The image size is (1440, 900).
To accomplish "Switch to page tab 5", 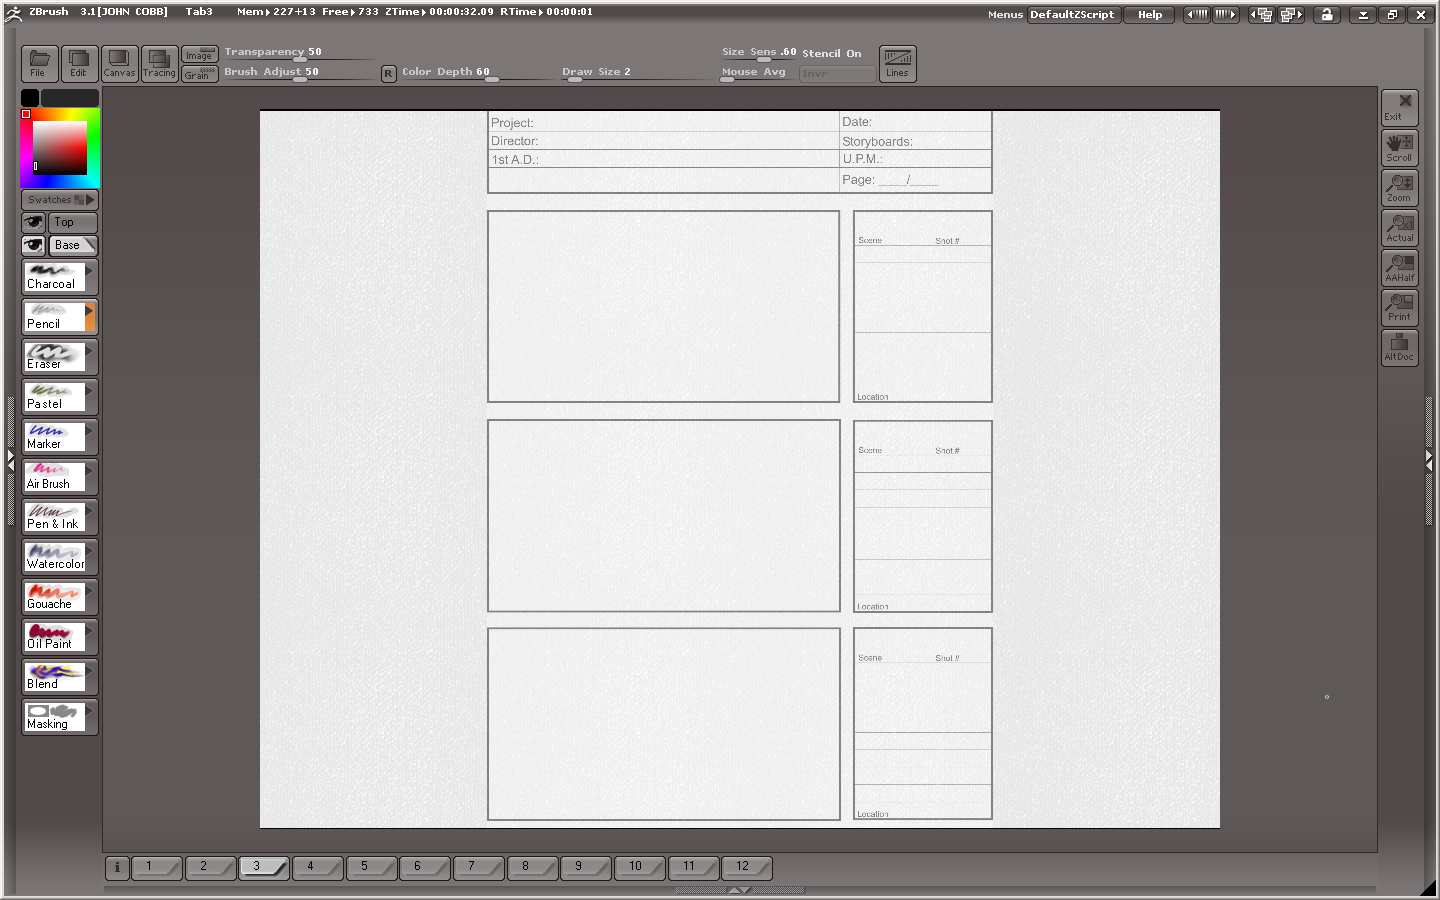I will (371, 867).
